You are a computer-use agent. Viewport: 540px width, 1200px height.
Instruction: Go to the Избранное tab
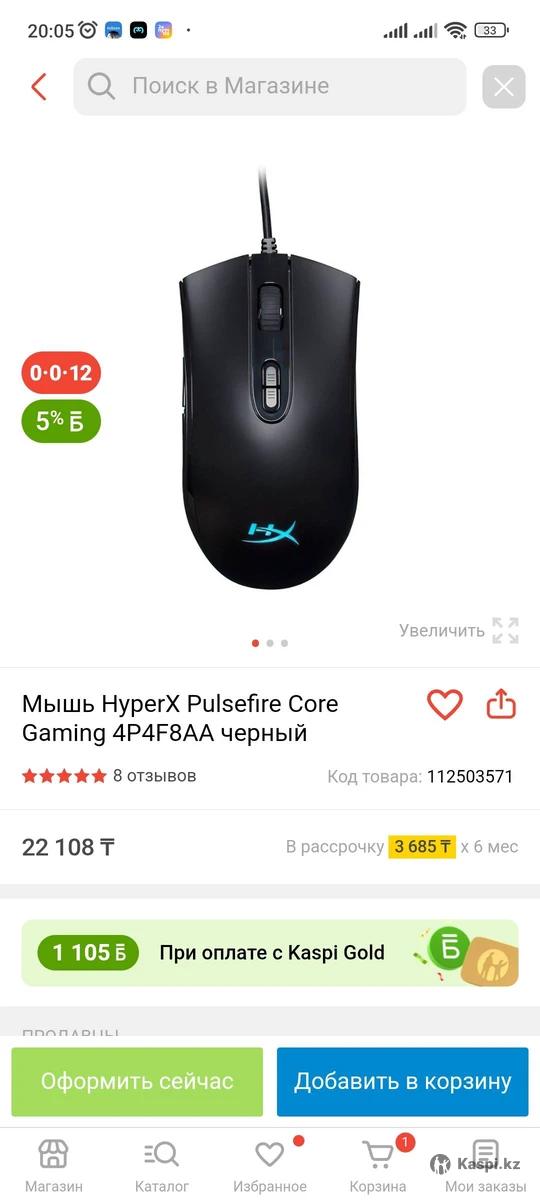(x=270, y=1167)
